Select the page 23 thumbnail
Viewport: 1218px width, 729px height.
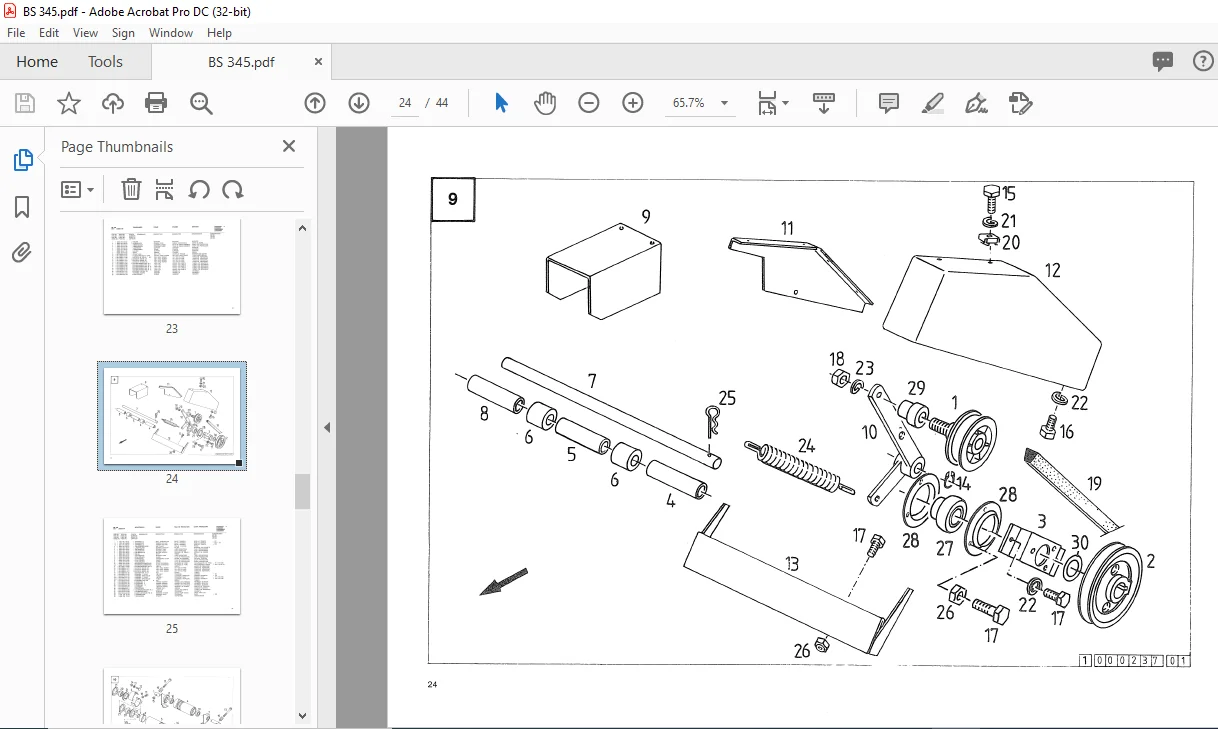172,267
